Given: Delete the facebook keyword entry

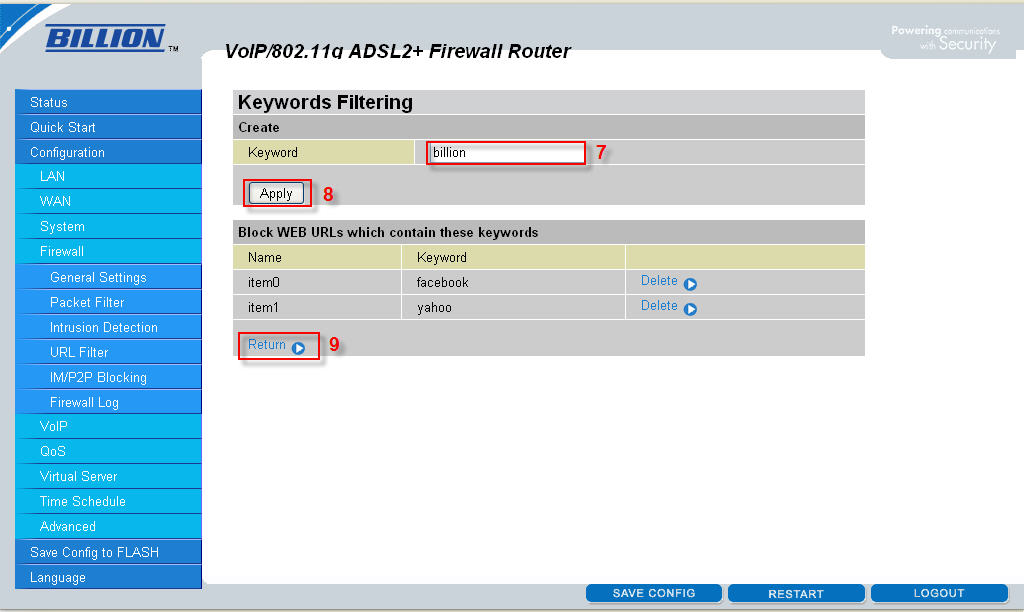Looking at the screenshot, I should coord(659,281).
